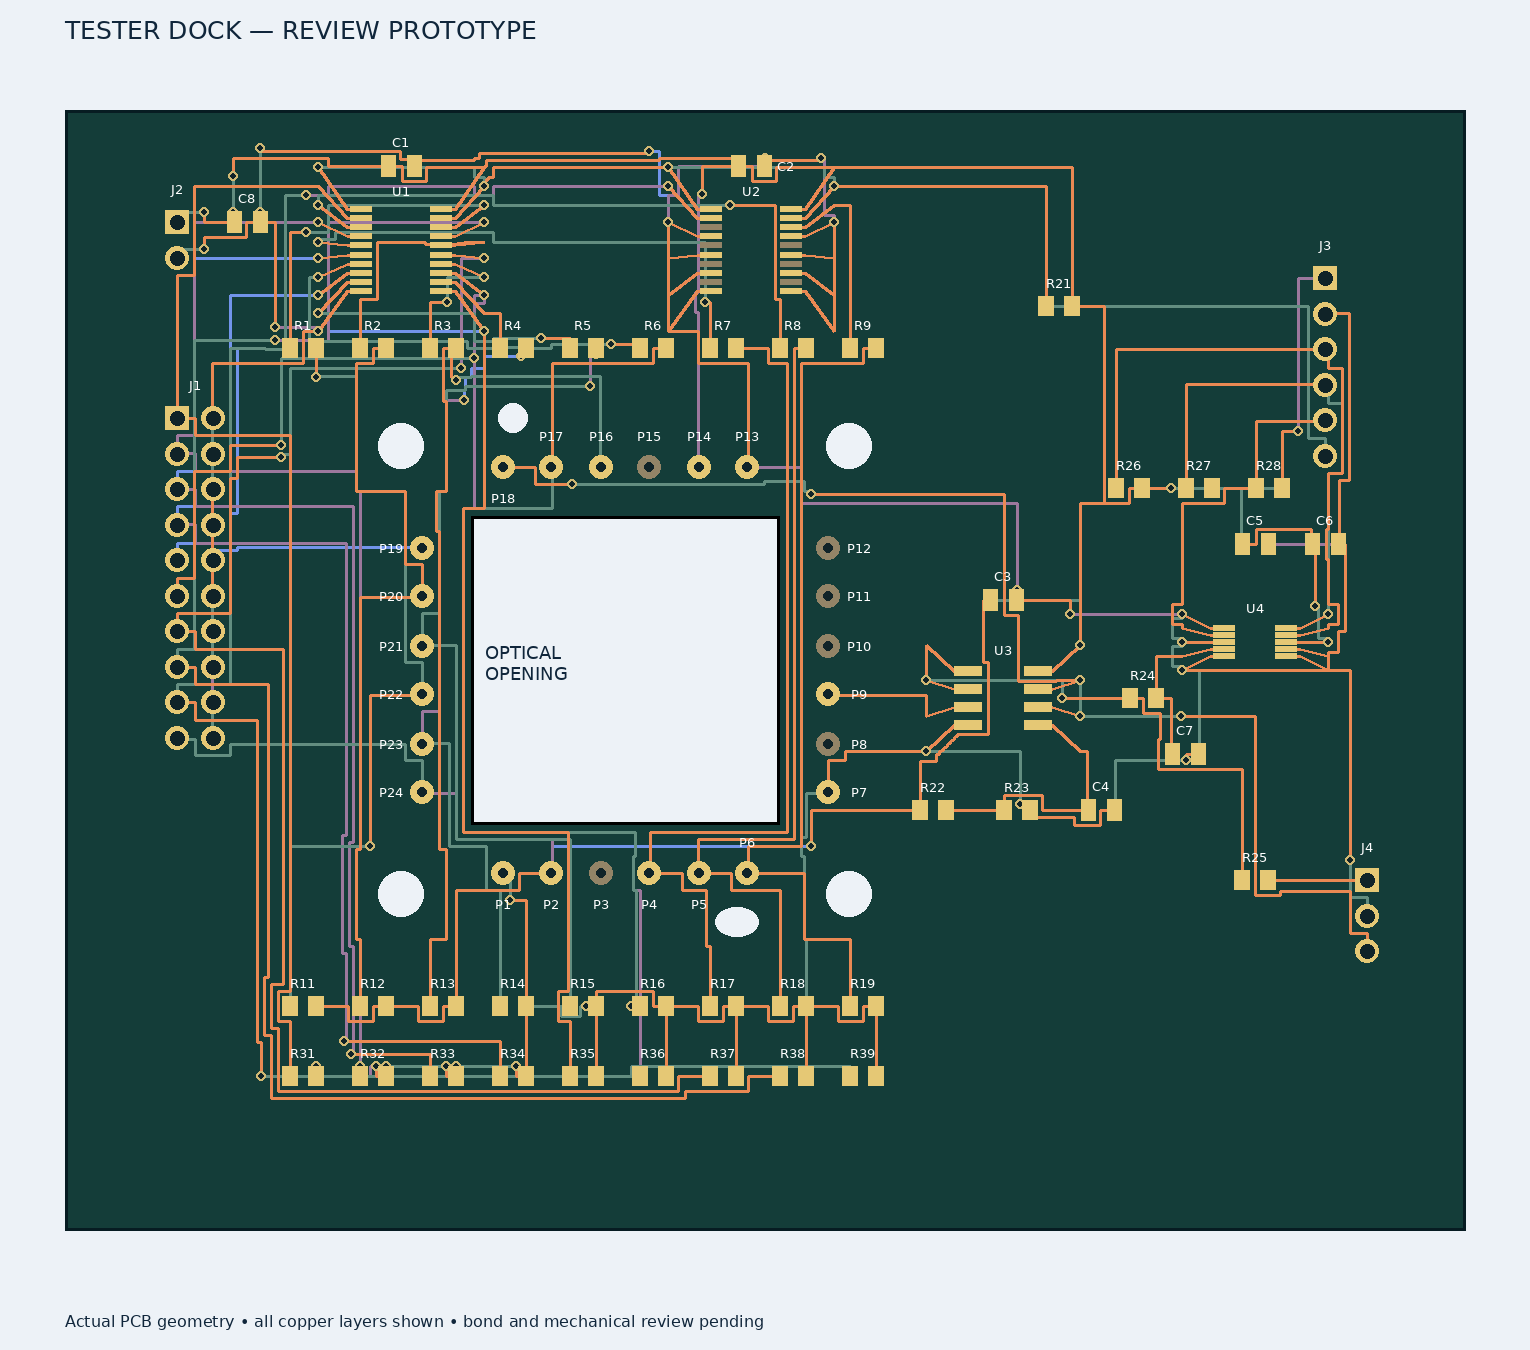This screenshot has height=1350, width=1530.
Task: Select resistor R19 footprint
Action: pyautogui.click(x=863, y=1006)
